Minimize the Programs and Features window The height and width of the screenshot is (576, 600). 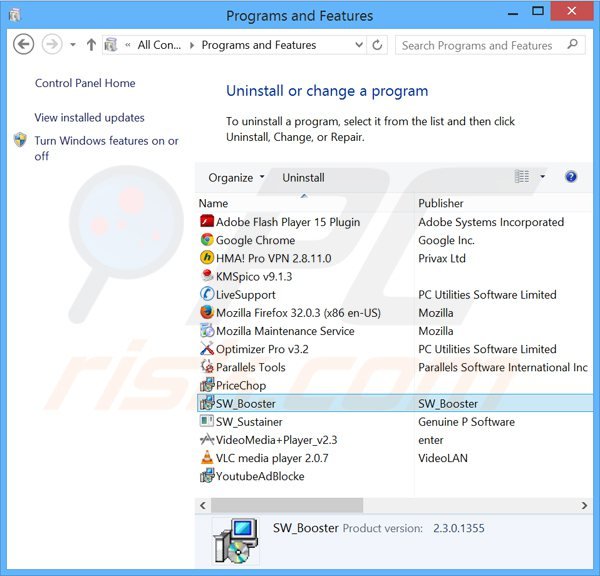pyautogui.click(x=513, y=14)
